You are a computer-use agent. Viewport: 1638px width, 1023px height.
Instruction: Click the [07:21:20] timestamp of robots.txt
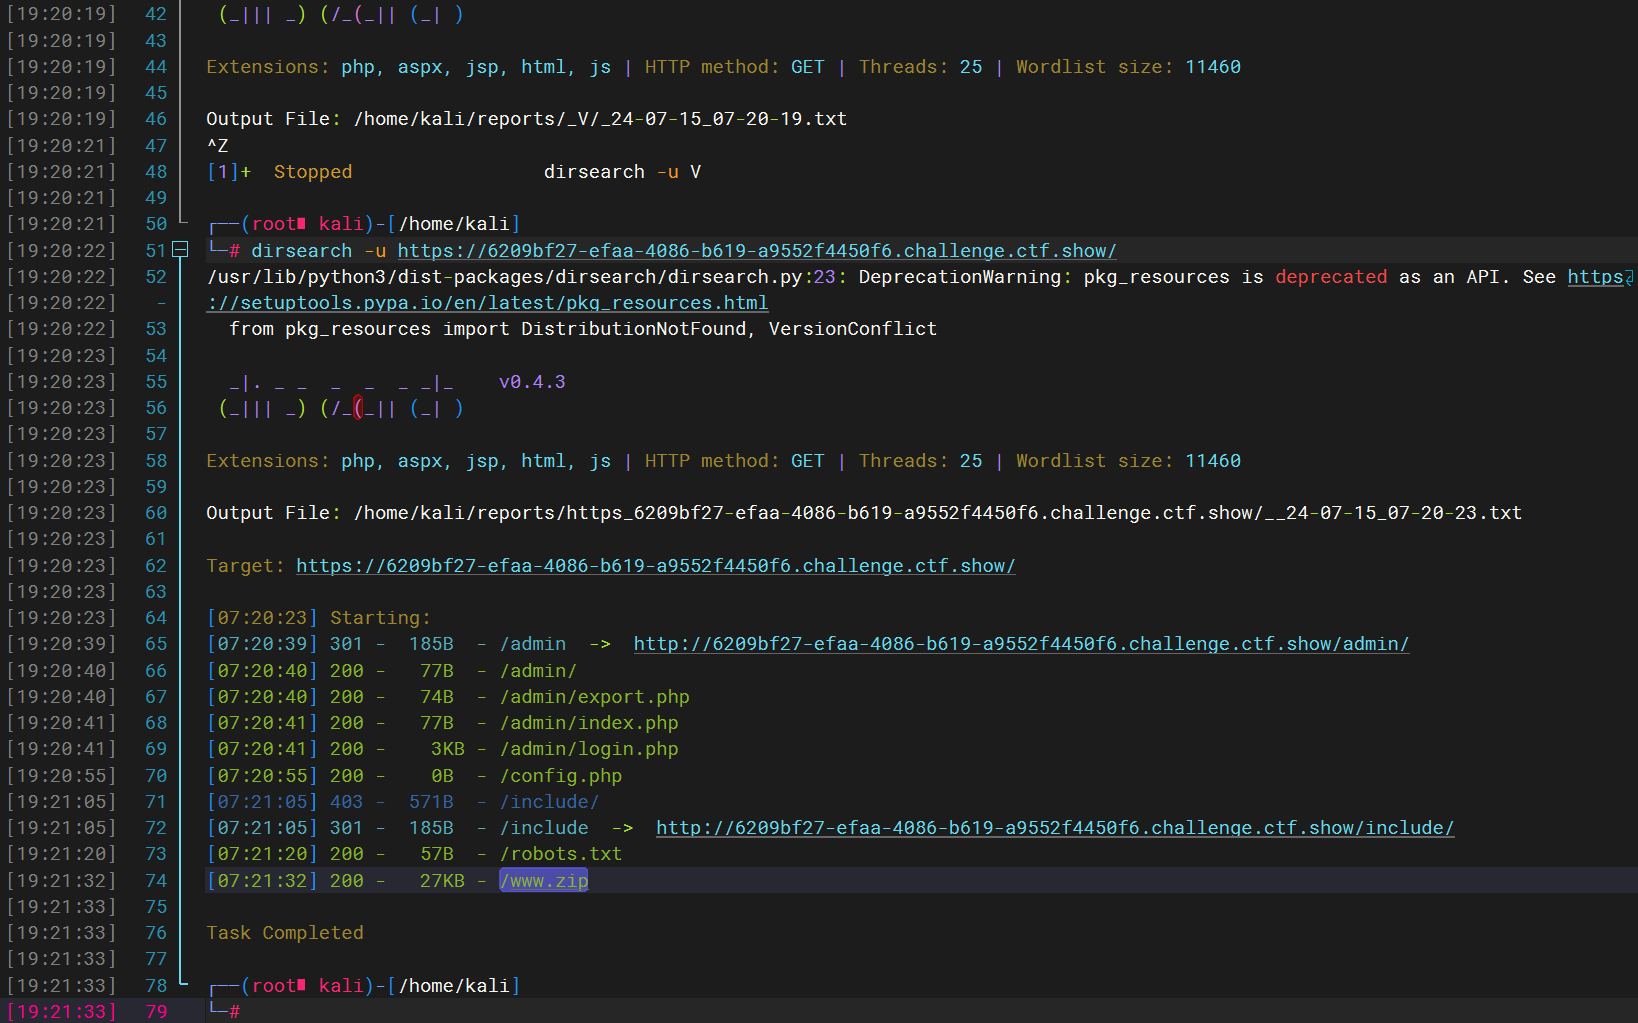[x=262, y=854]
